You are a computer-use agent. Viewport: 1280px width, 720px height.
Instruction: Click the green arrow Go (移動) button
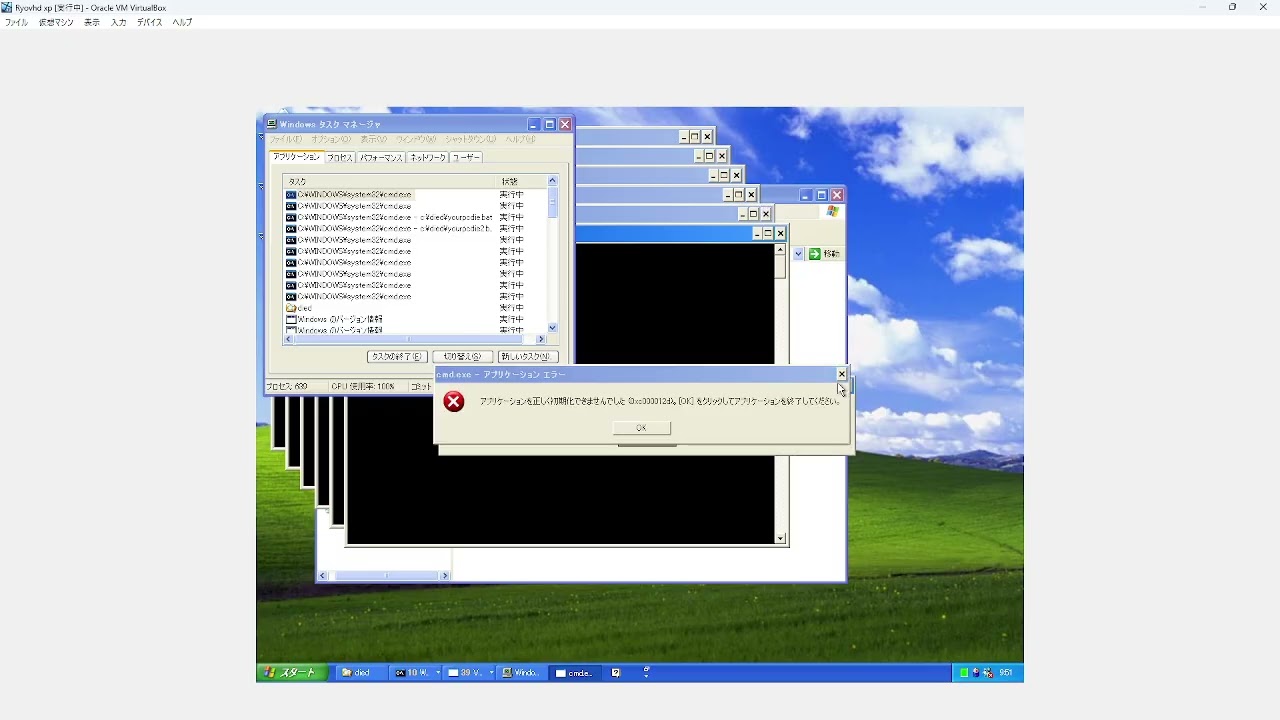(825, 254)
